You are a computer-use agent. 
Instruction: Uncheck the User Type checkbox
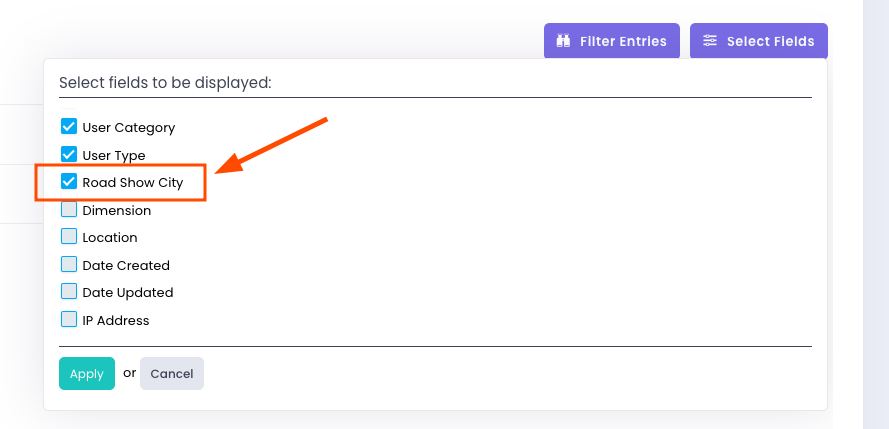(x=69, y=155)
